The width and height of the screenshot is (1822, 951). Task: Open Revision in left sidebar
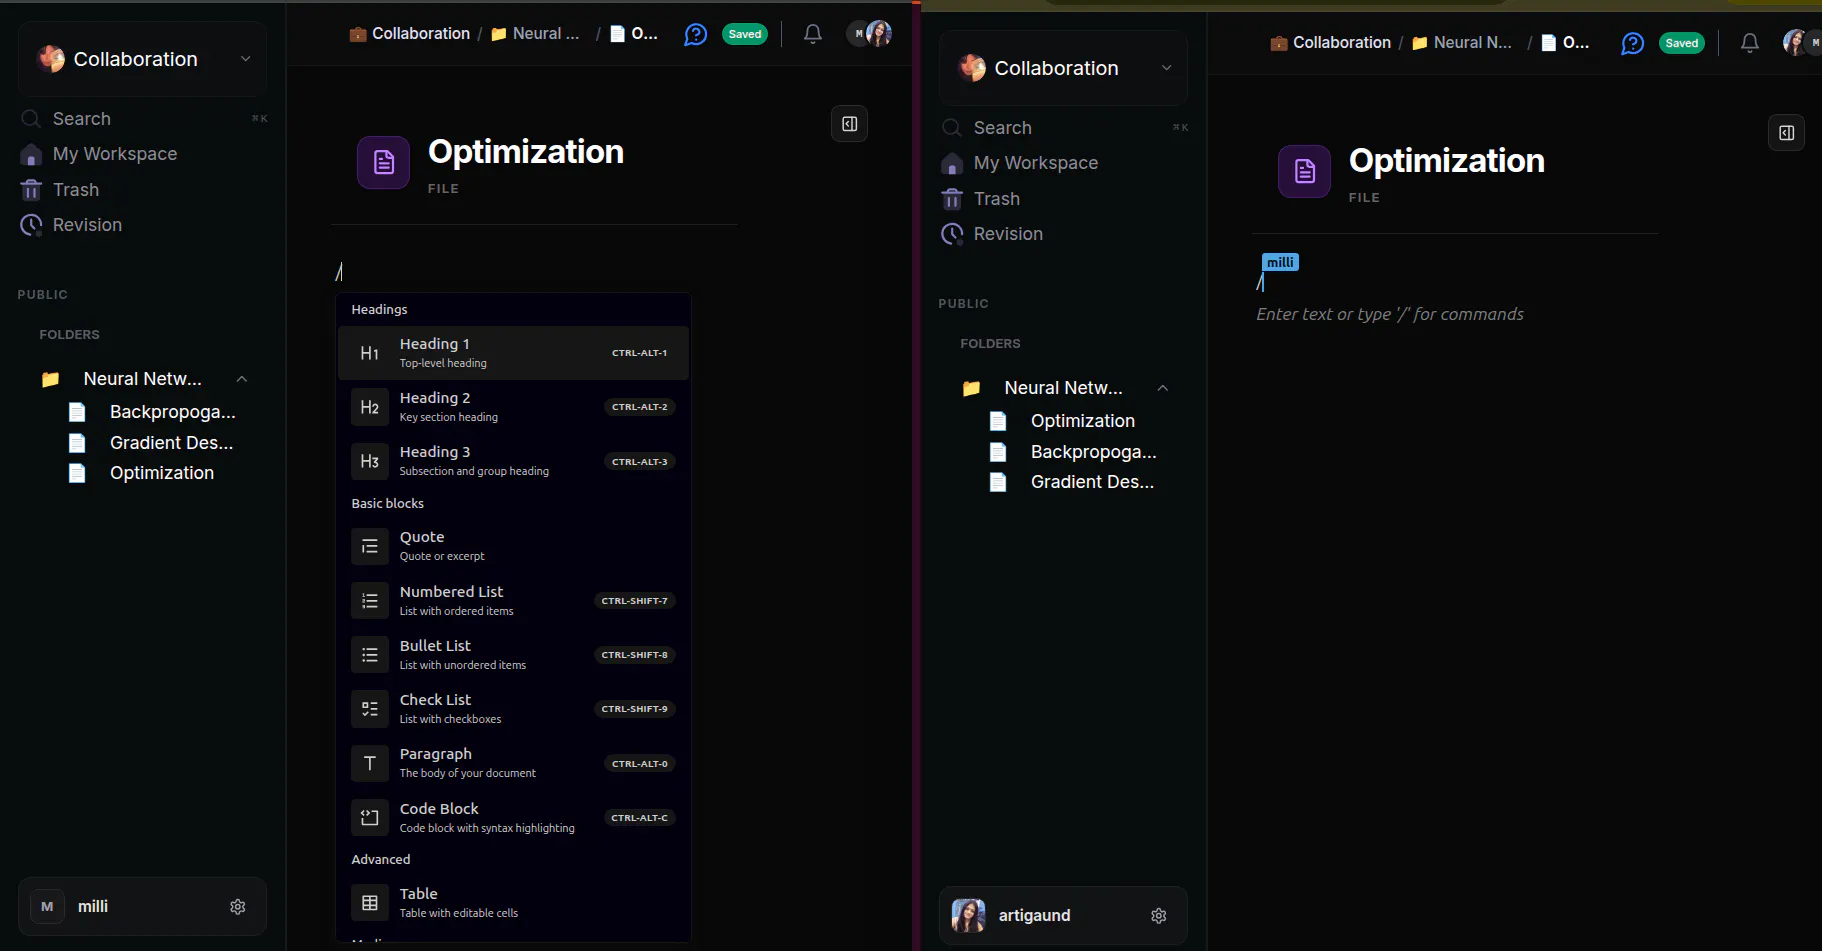87,225
